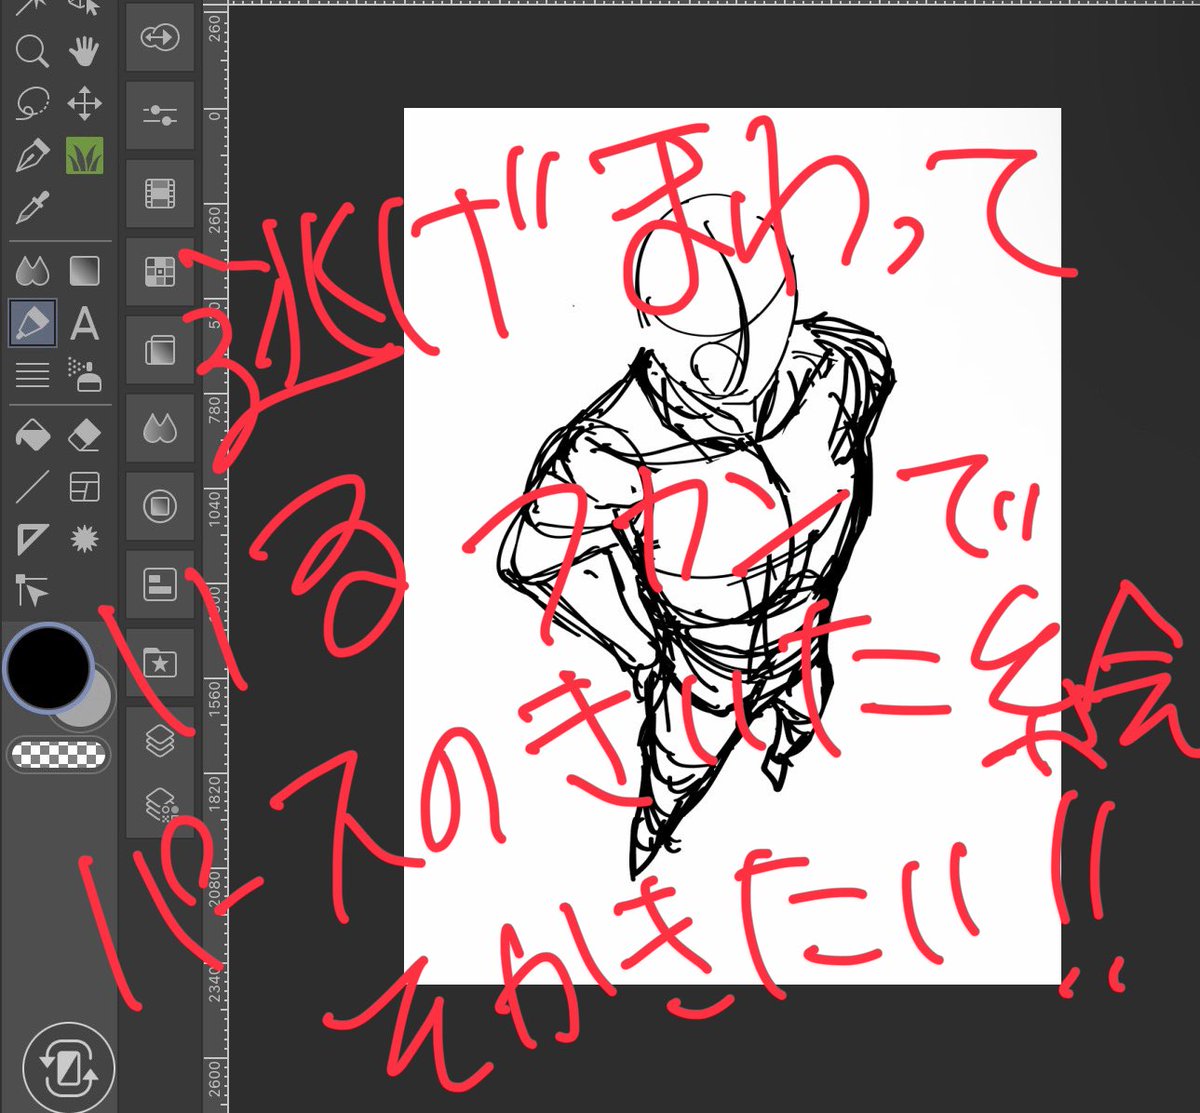Choose the black main color circle
Viewport: 1200px width, 1113px height.
49,667
